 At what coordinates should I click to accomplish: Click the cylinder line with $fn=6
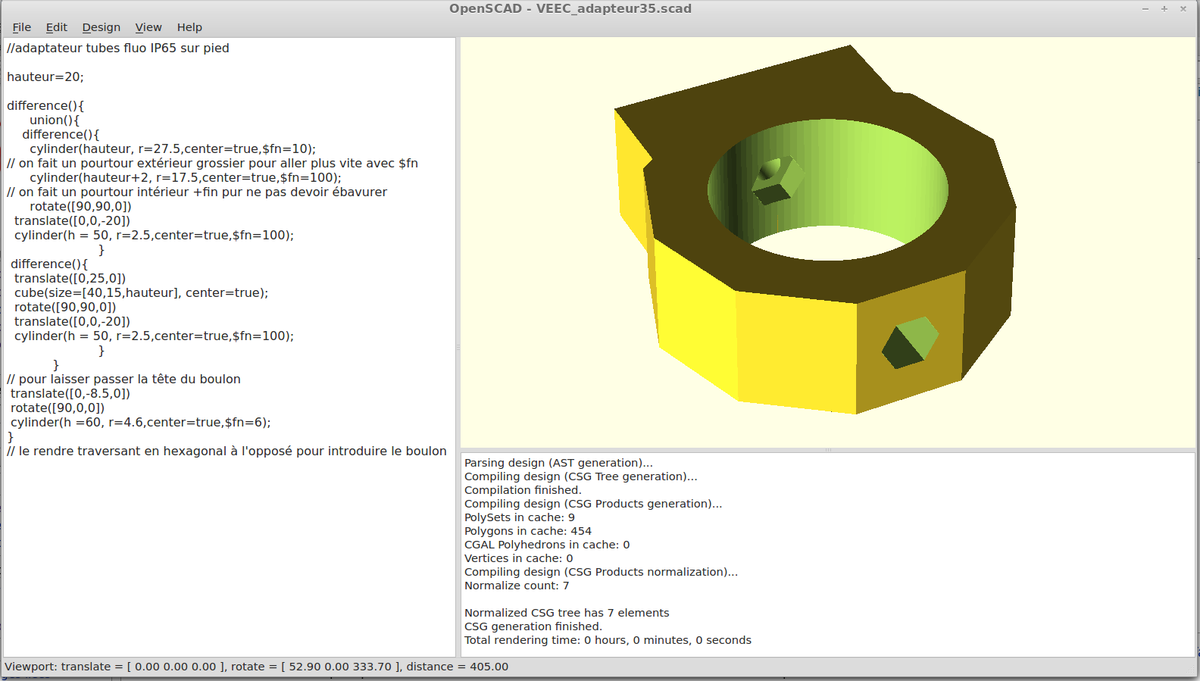click(140, 423)
